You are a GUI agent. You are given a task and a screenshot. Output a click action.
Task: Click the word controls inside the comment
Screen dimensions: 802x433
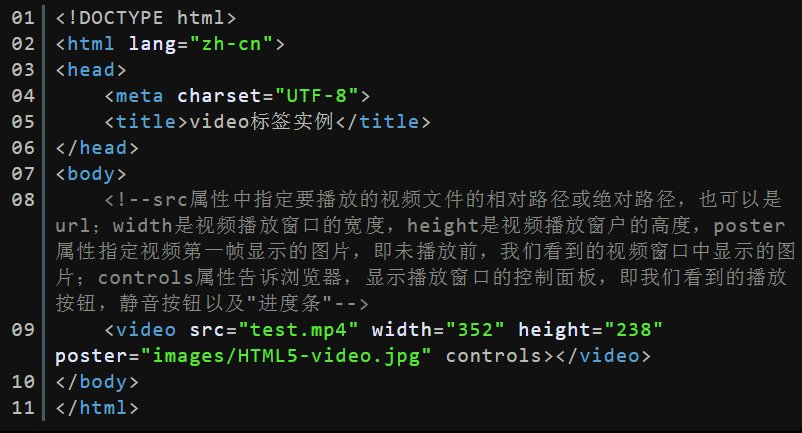[x=146, y=278]
